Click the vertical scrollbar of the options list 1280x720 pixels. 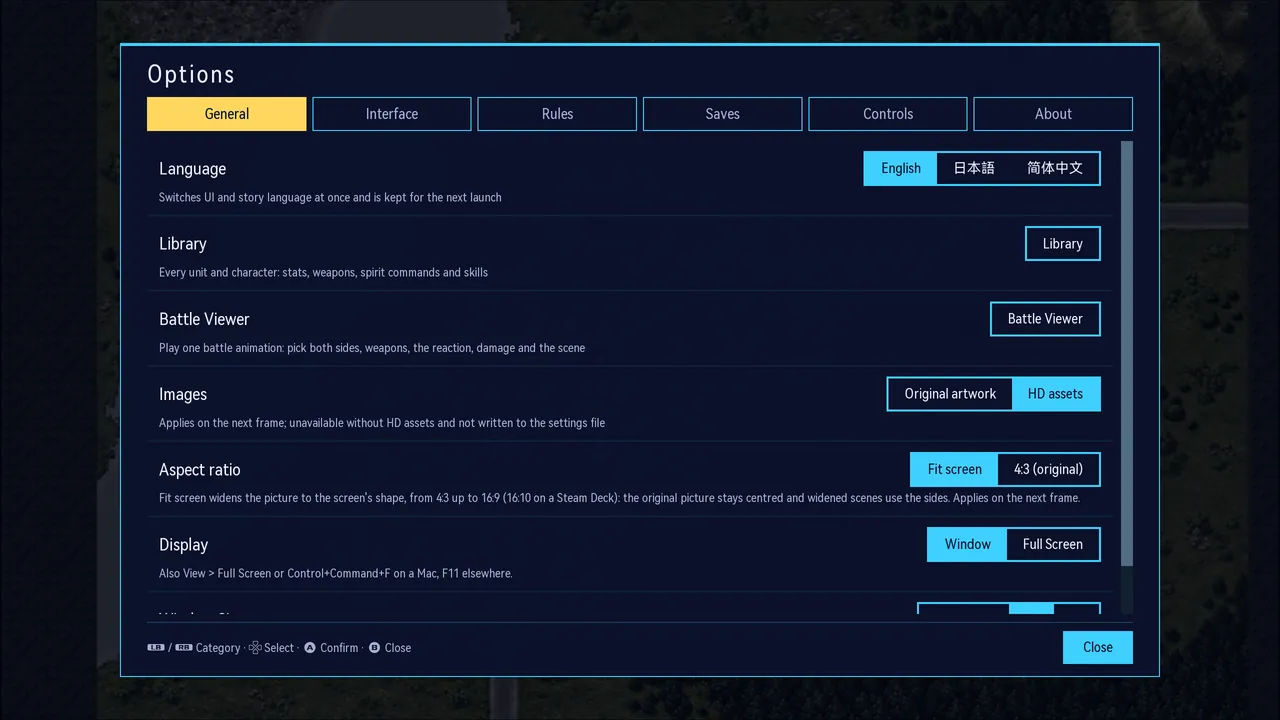1127,377
